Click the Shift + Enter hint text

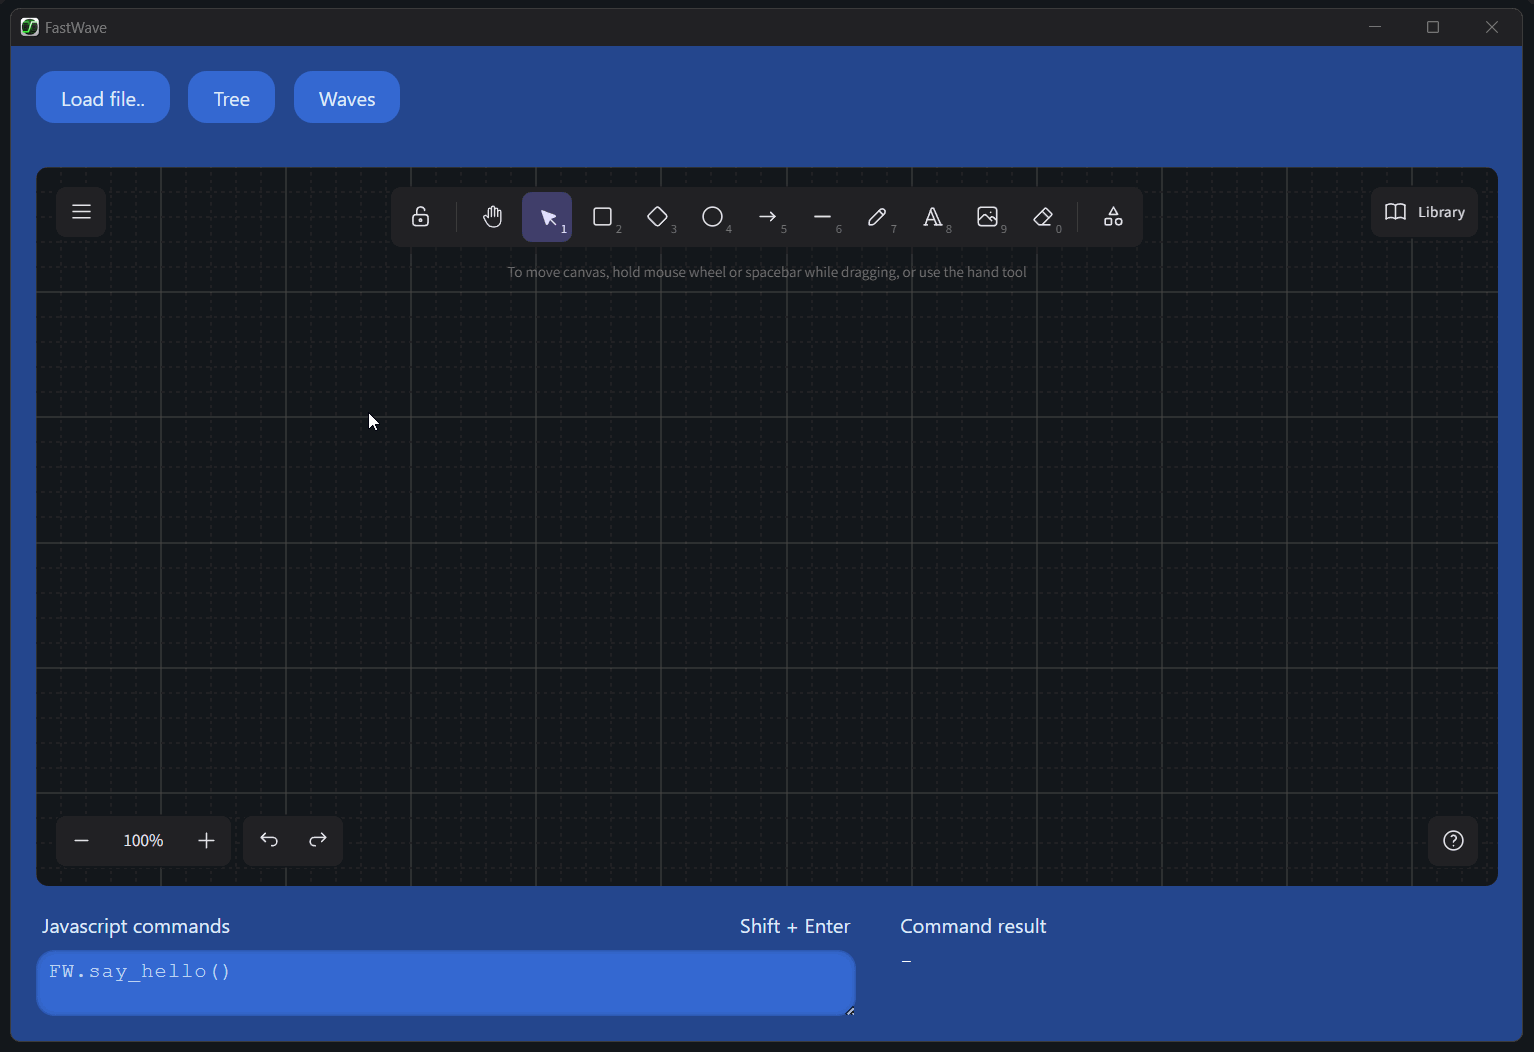tap(795, 927)
